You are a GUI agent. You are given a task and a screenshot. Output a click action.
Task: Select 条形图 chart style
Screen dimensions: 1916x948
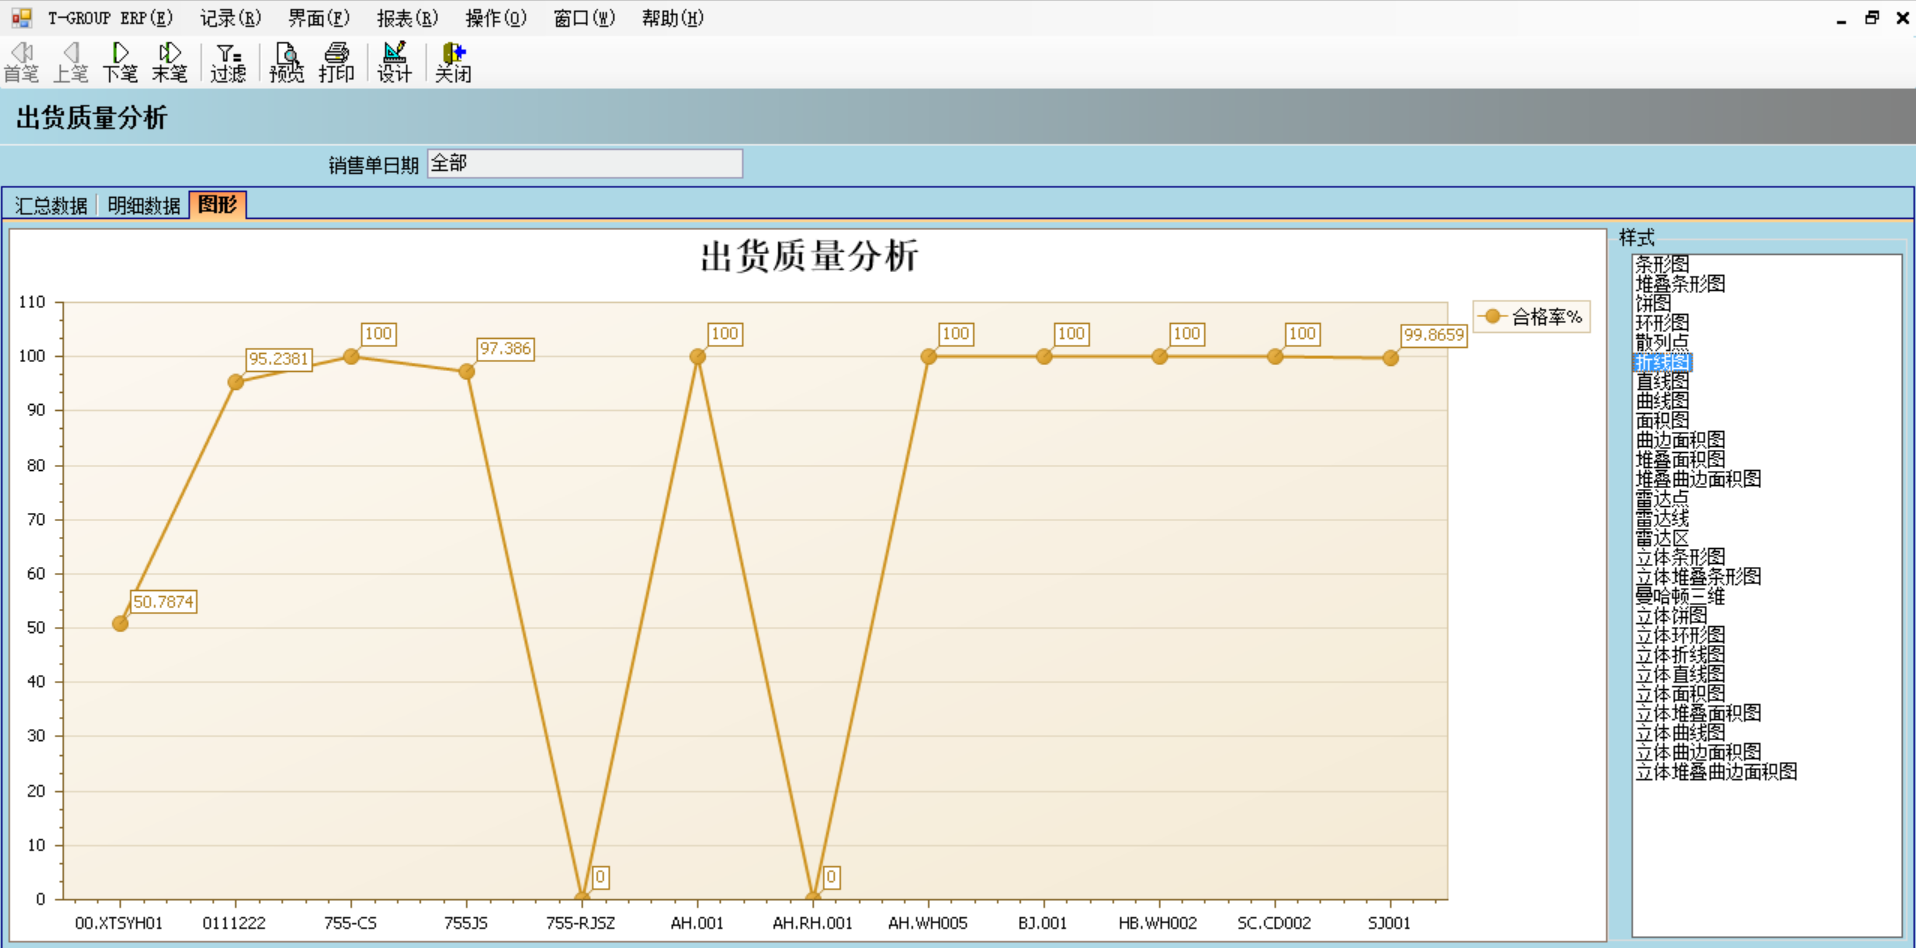pyautogui.click(x=1662, y=264)
